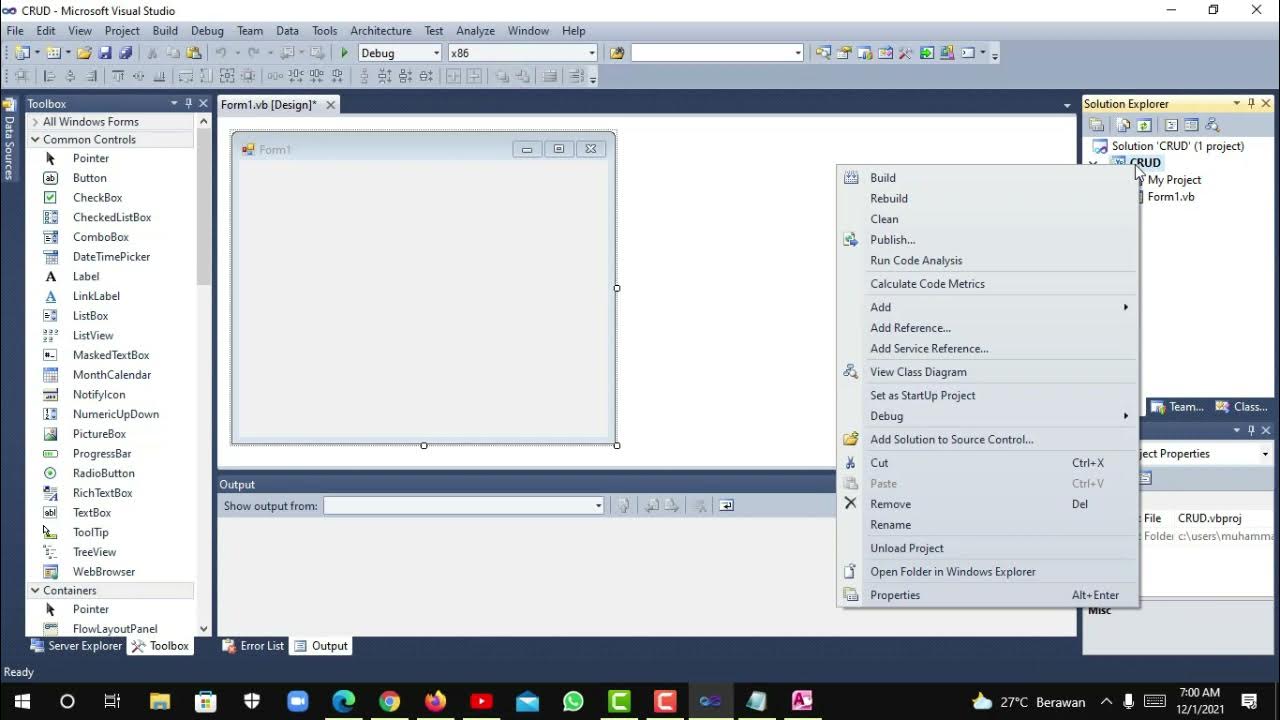Viewport: 1280px width, 720px height.
Task: Open Windows Start menu
Action: point(21,701)
